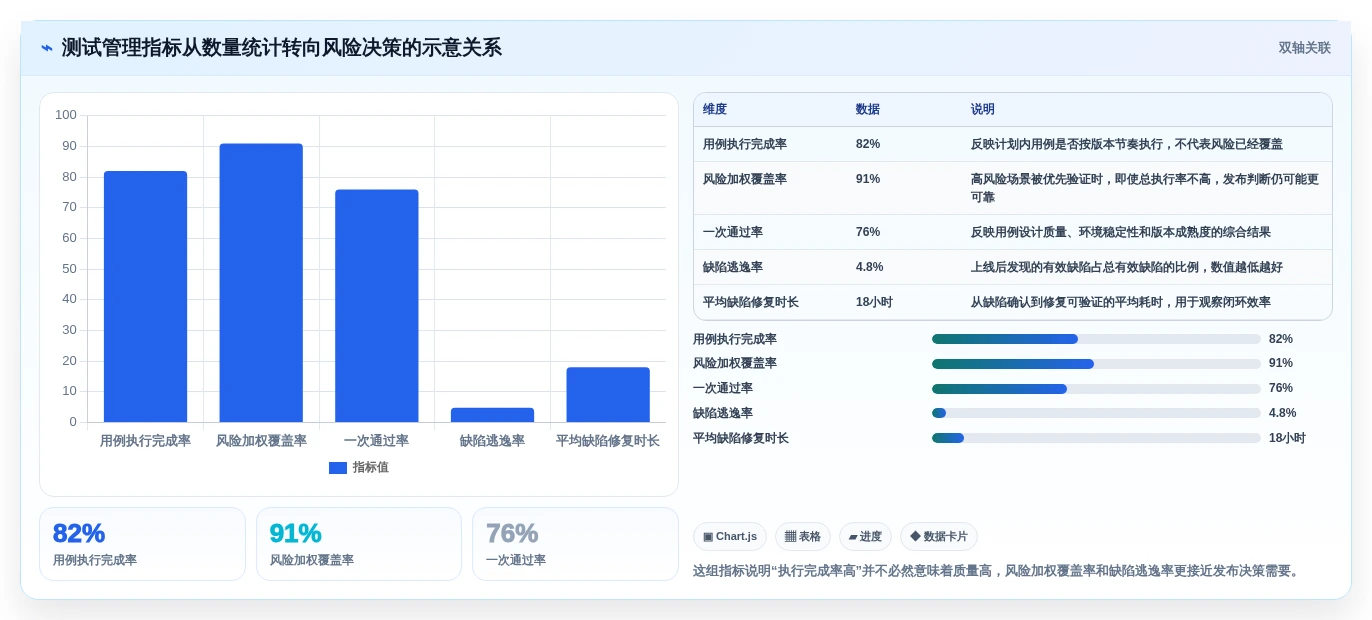Viewport: 1372px width, 620px height.
Task: Click the 指标值 legend label
Action: (370, 468)
